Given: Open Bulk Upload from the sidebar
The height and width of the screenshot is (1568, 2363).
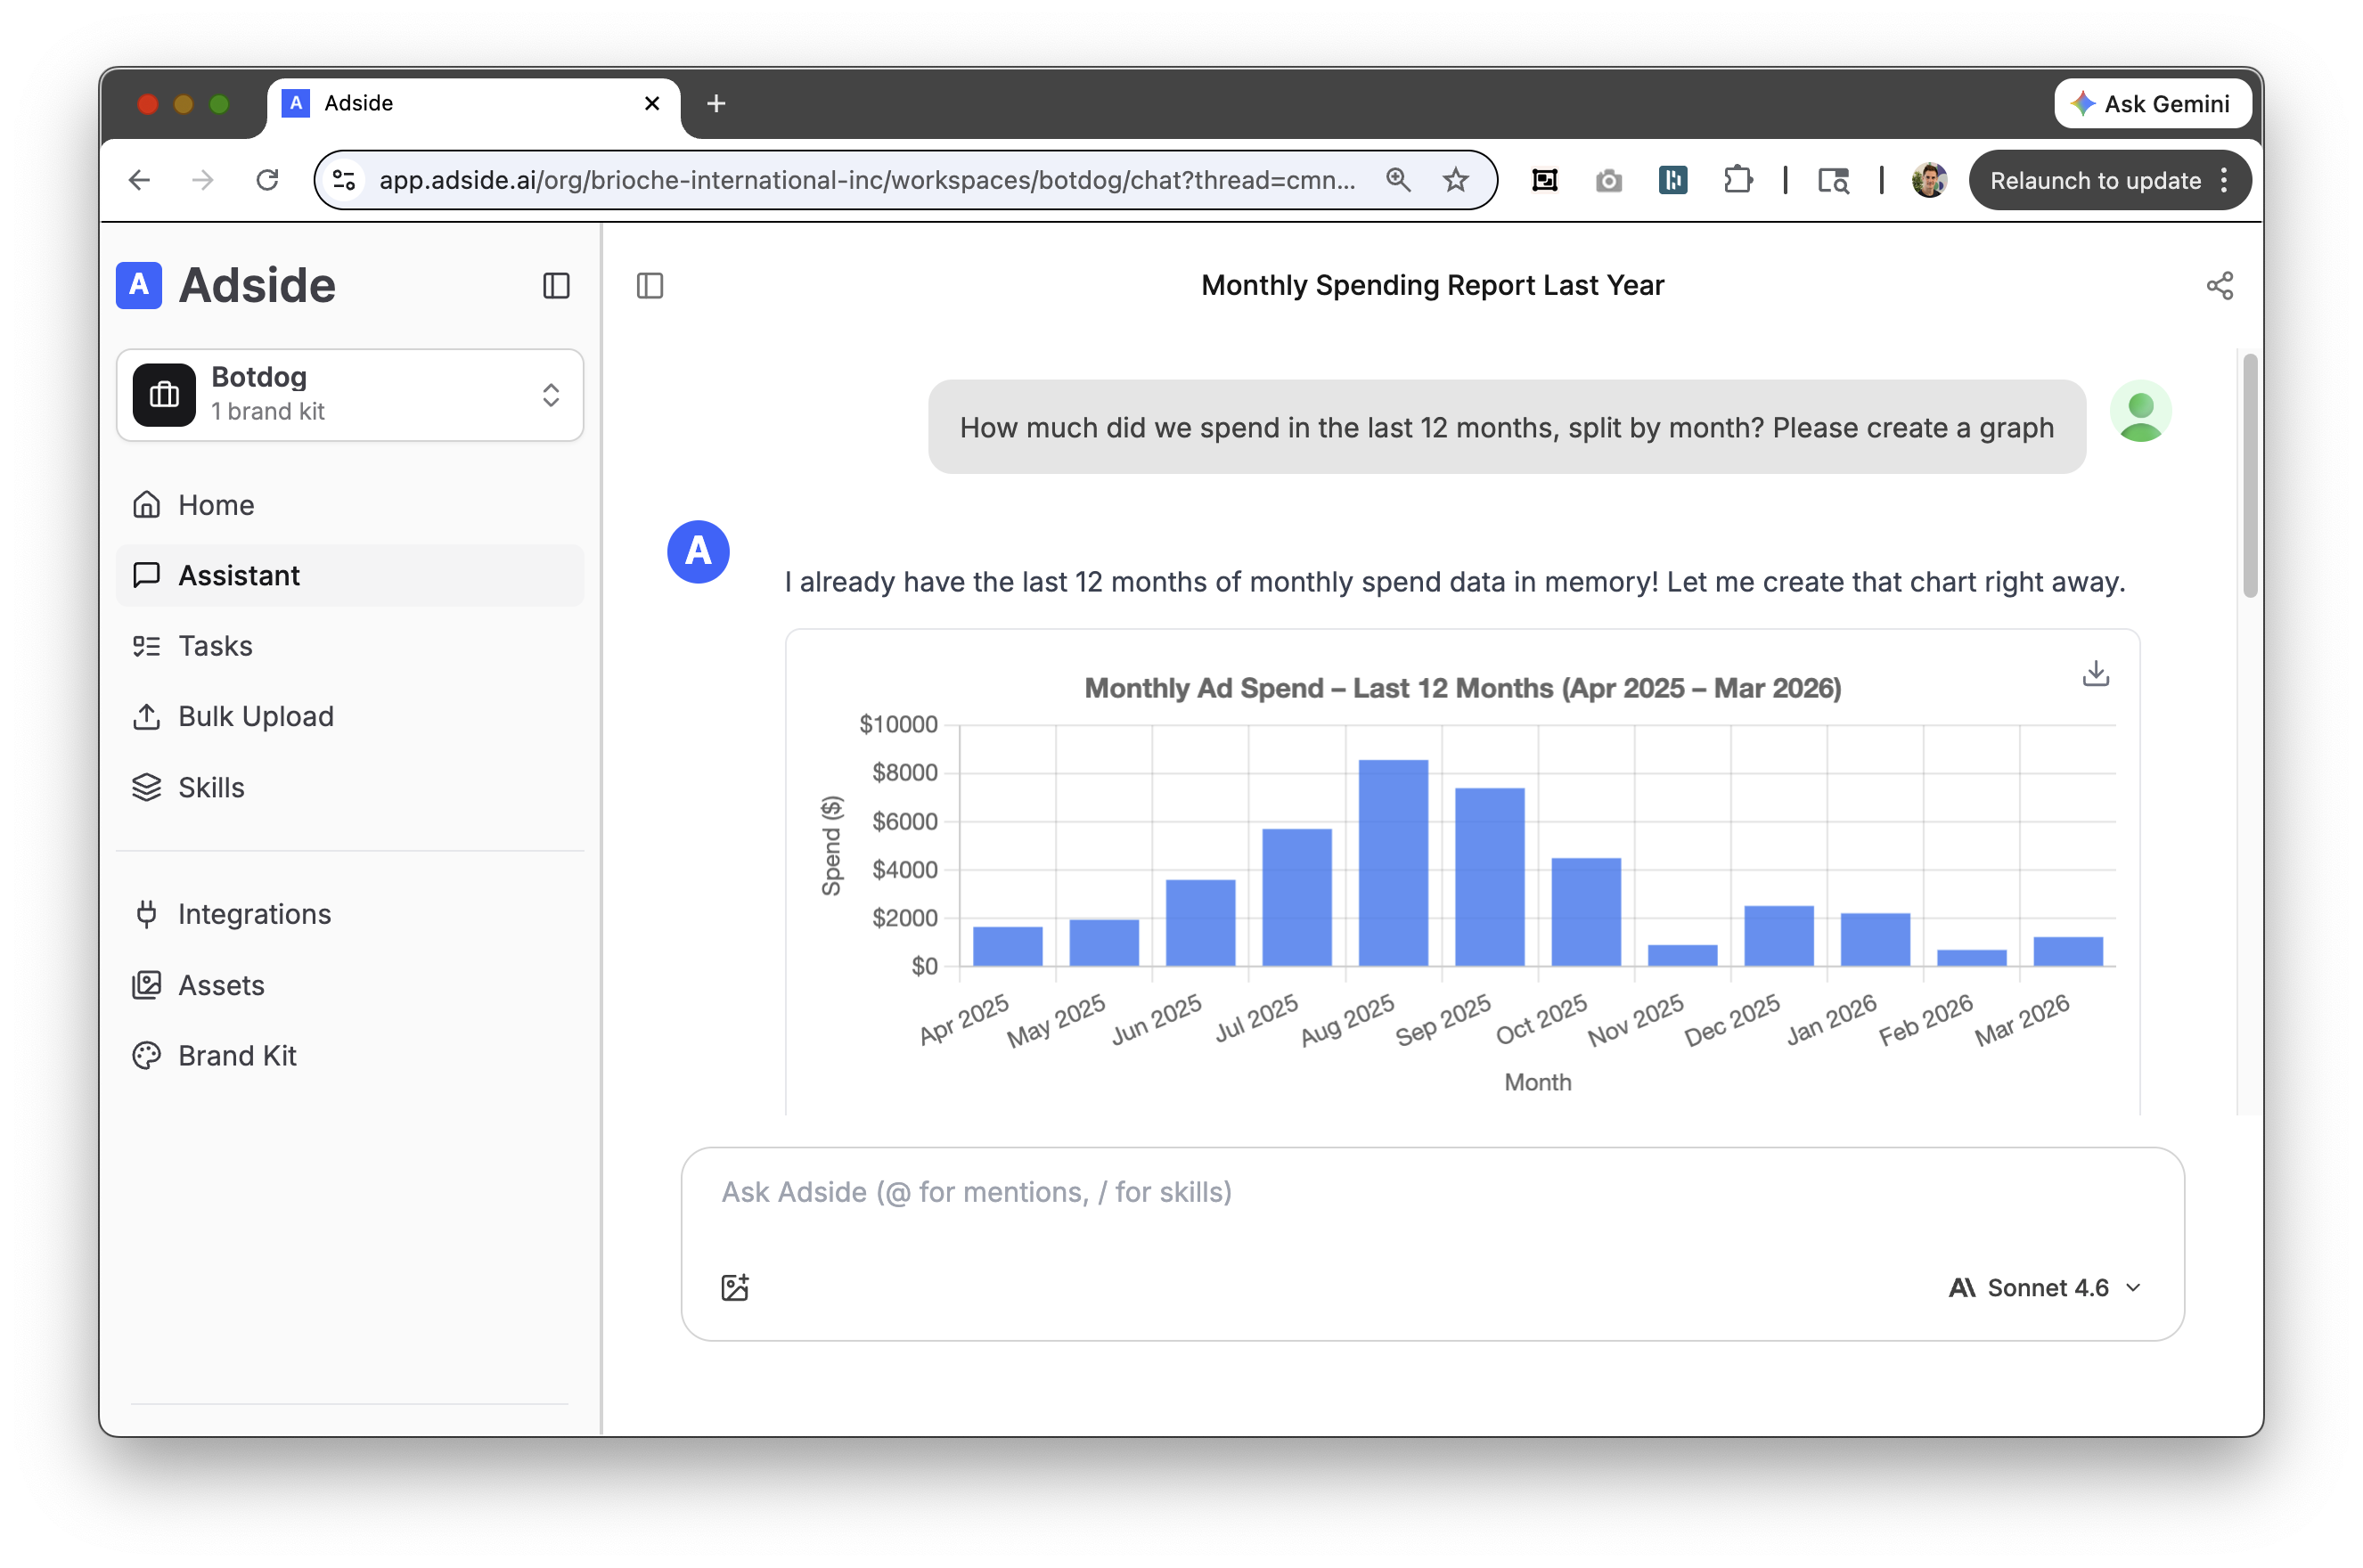Looking at the screenshot, I should [256, 716].
